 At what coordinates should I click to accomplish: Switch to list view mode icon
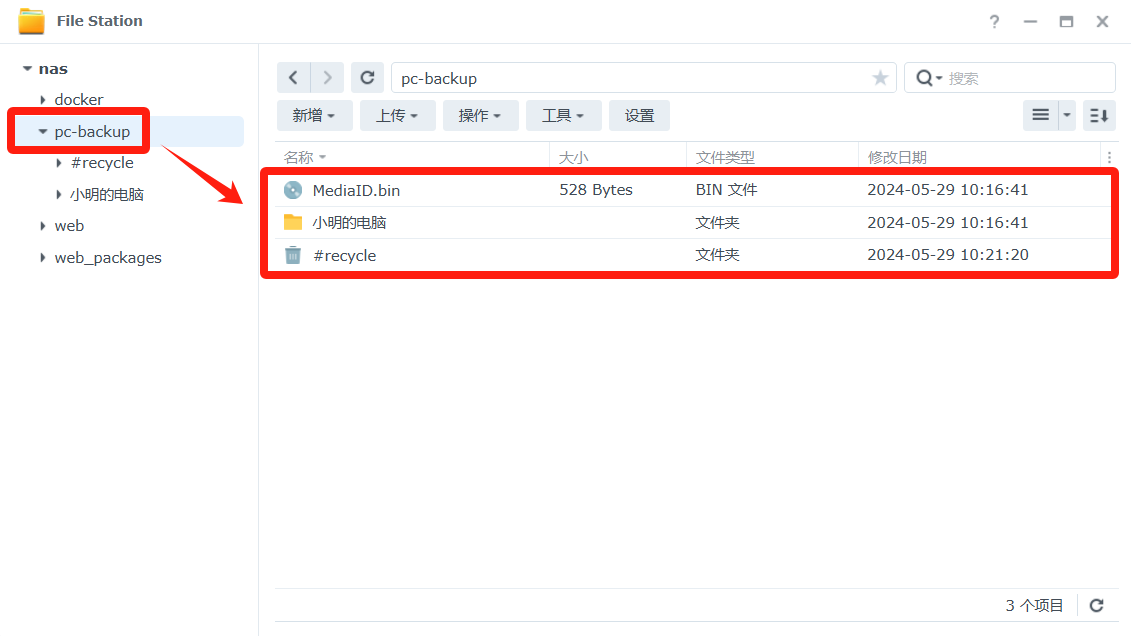pos(1040,116)
